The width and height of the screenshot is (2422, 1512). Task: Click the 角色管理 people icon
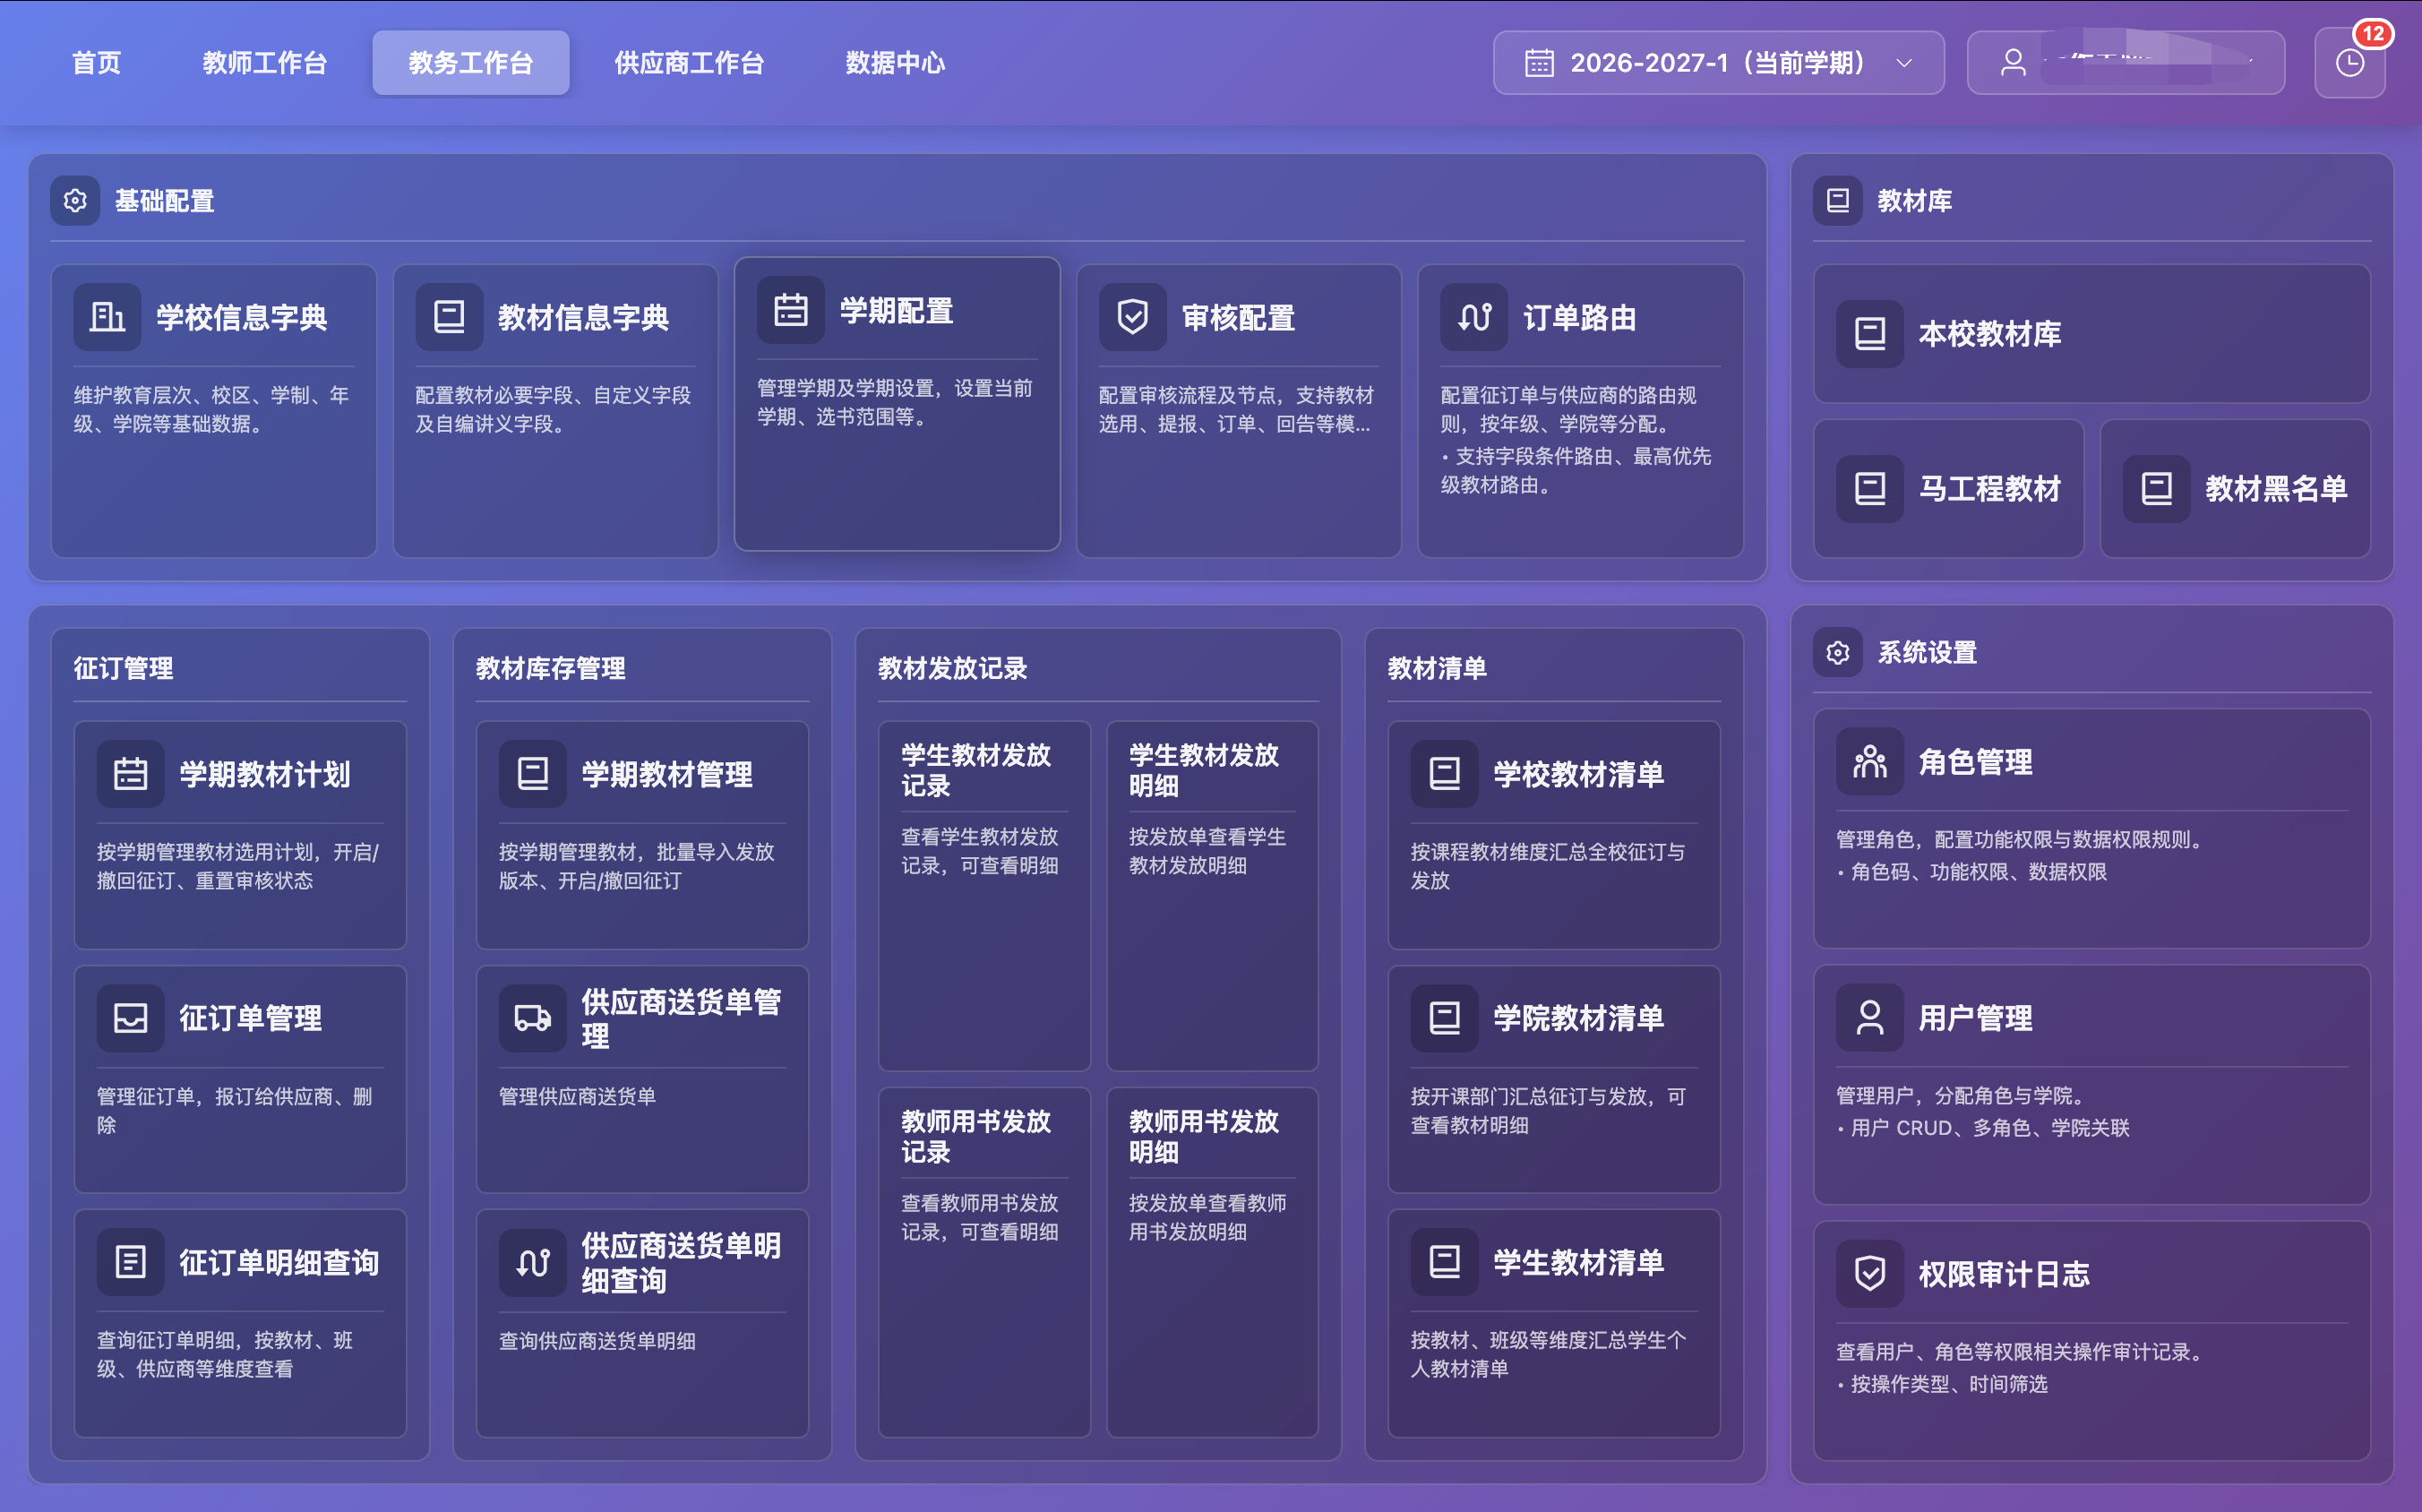click(x=1870, y=762)
